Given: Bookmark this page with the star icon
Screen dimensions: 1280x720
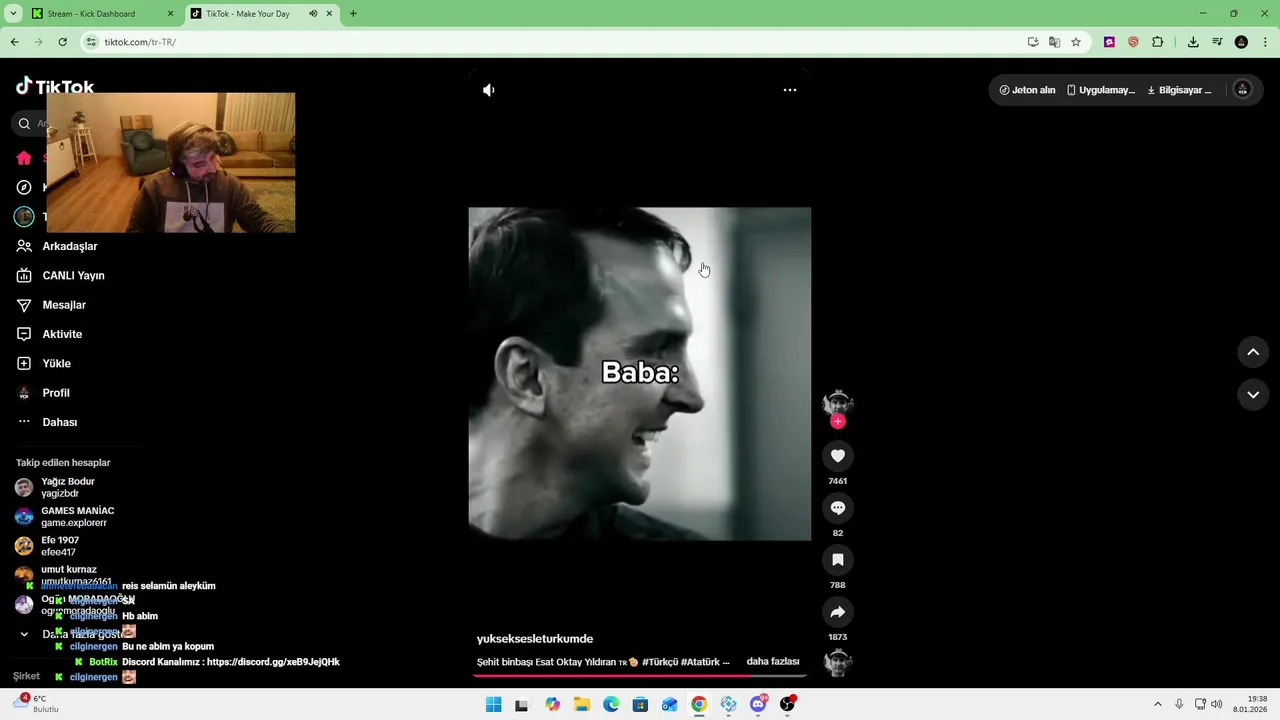Looking at the screenshot, I should [1076, 42].
